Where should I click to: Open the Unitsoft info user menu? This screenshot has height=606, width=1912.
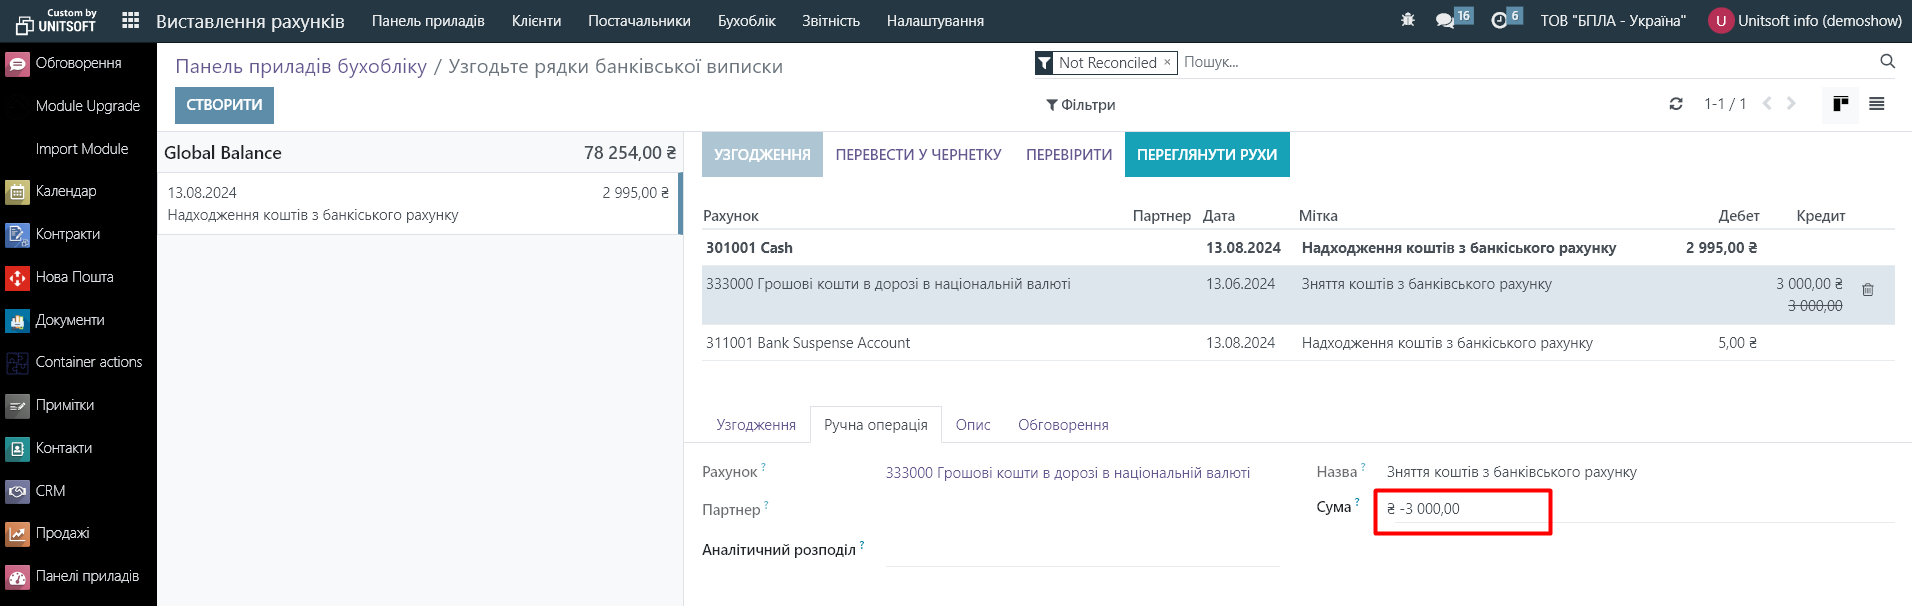[x=1806, y=21]
